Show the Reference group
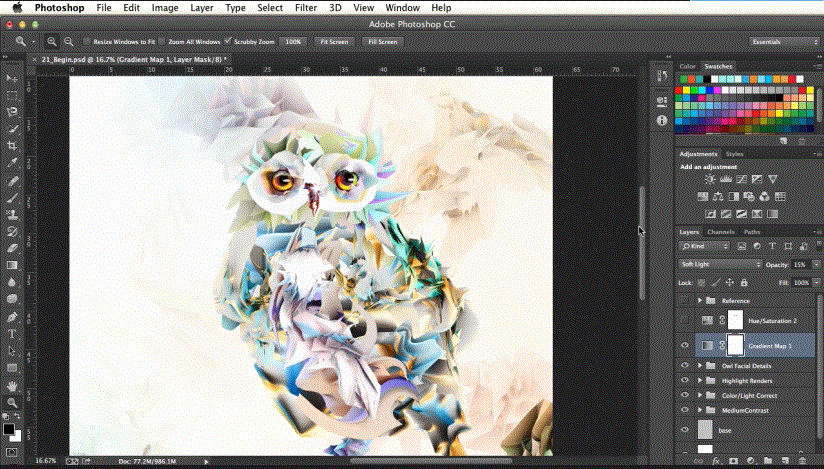The height and width of the screenshot is (469, 824). 685,300
